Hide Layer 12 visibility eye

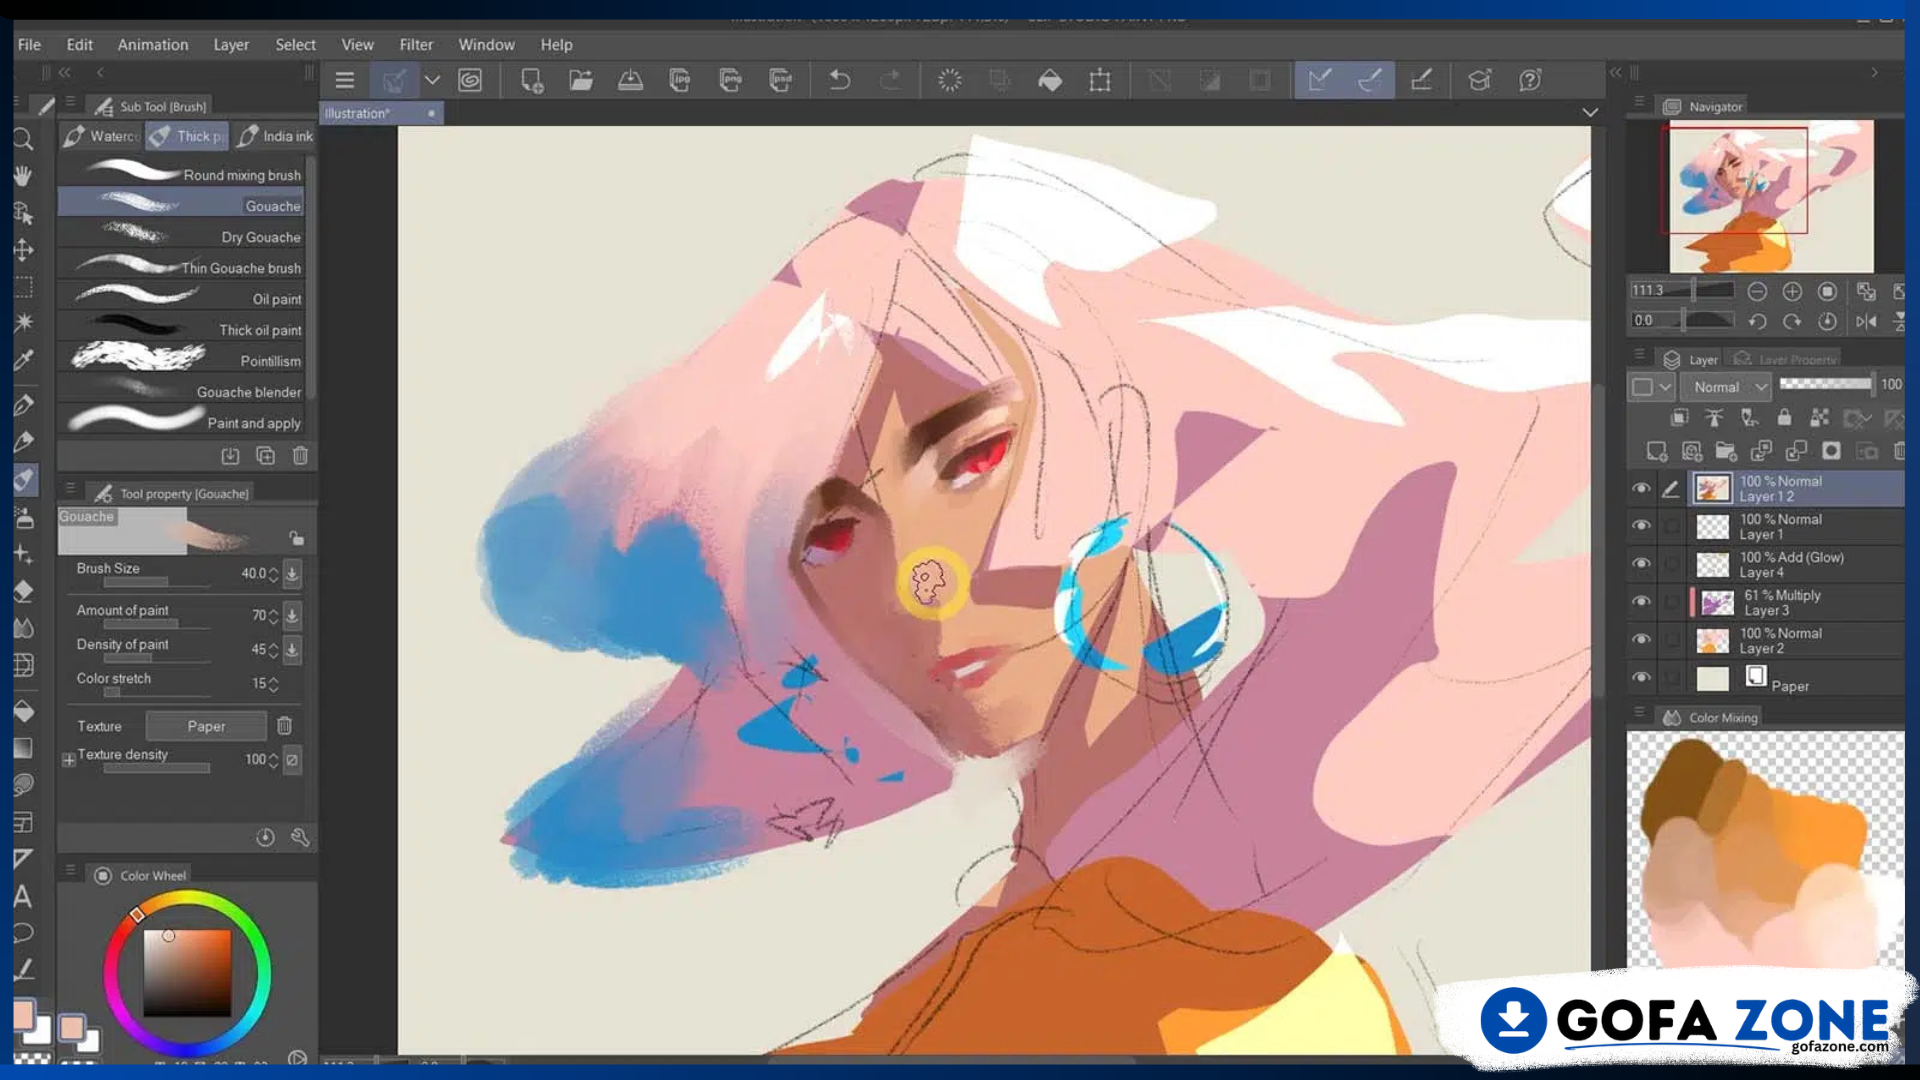(x=1641, y=488)
